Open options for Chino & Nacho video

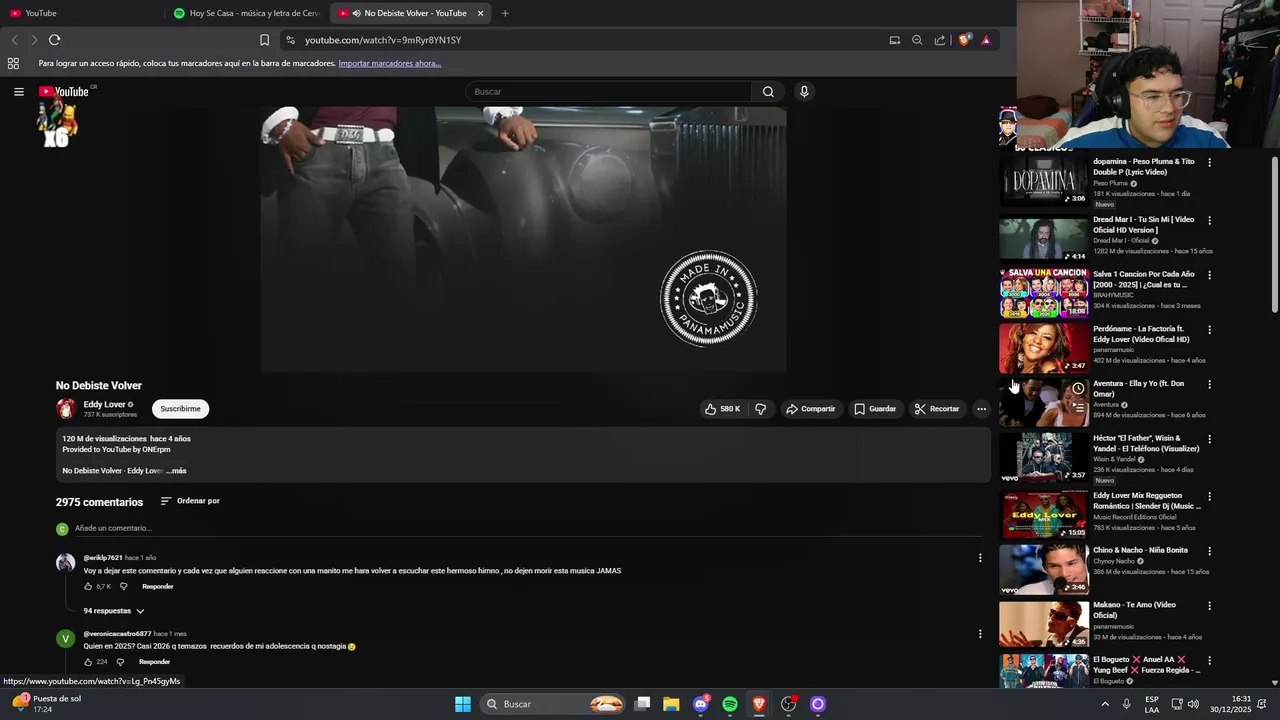coord(1209,551)
